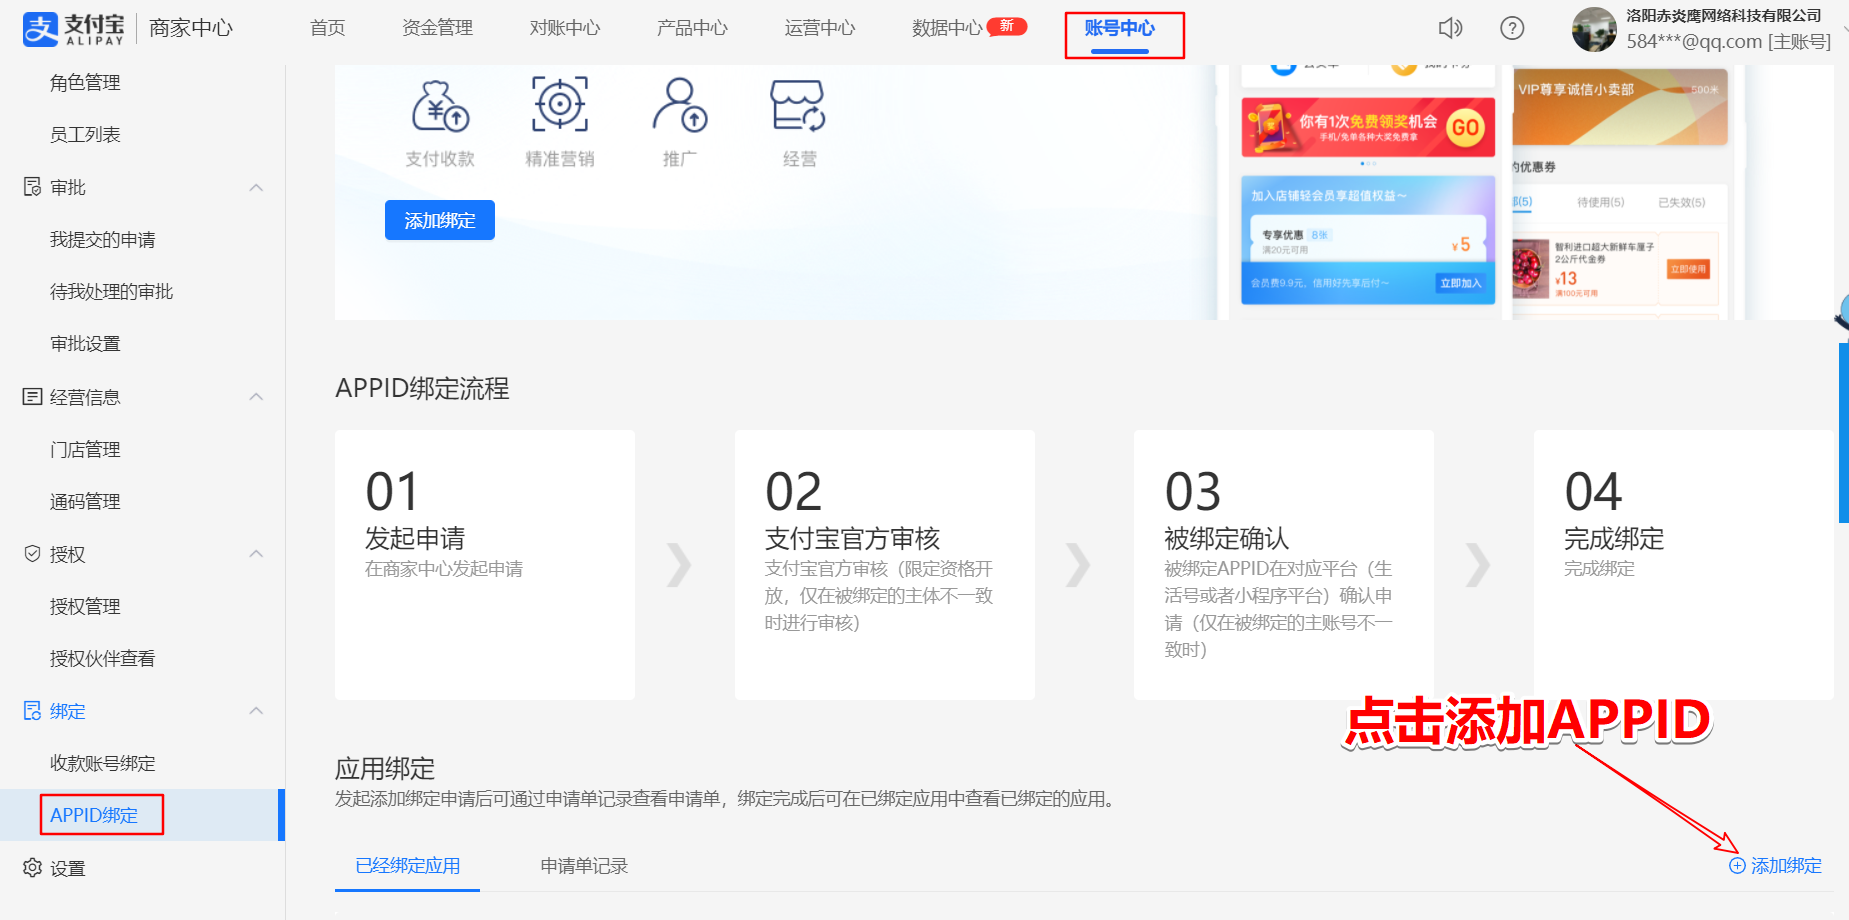Click the red GO promotion banner
The image size is (1849, 920).
[1368, 127]
